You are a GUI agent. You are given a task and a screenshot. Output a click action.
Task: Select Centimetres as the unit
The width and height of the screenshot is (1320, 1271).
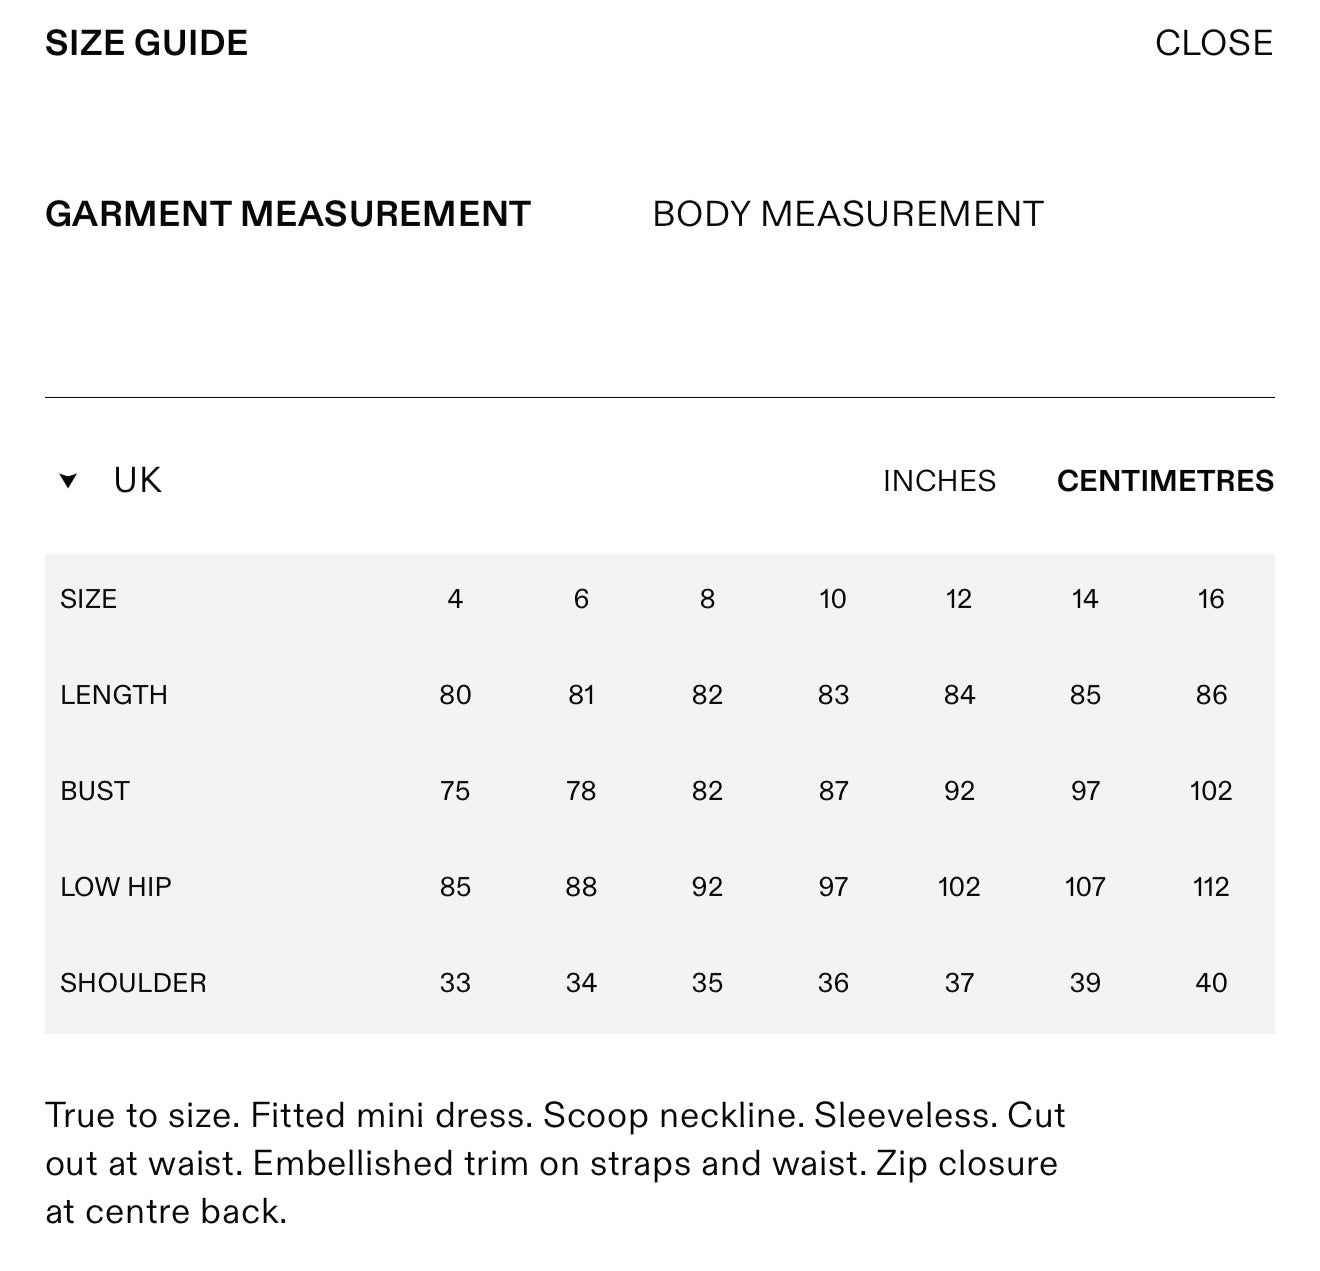[x=1165, y=481]
